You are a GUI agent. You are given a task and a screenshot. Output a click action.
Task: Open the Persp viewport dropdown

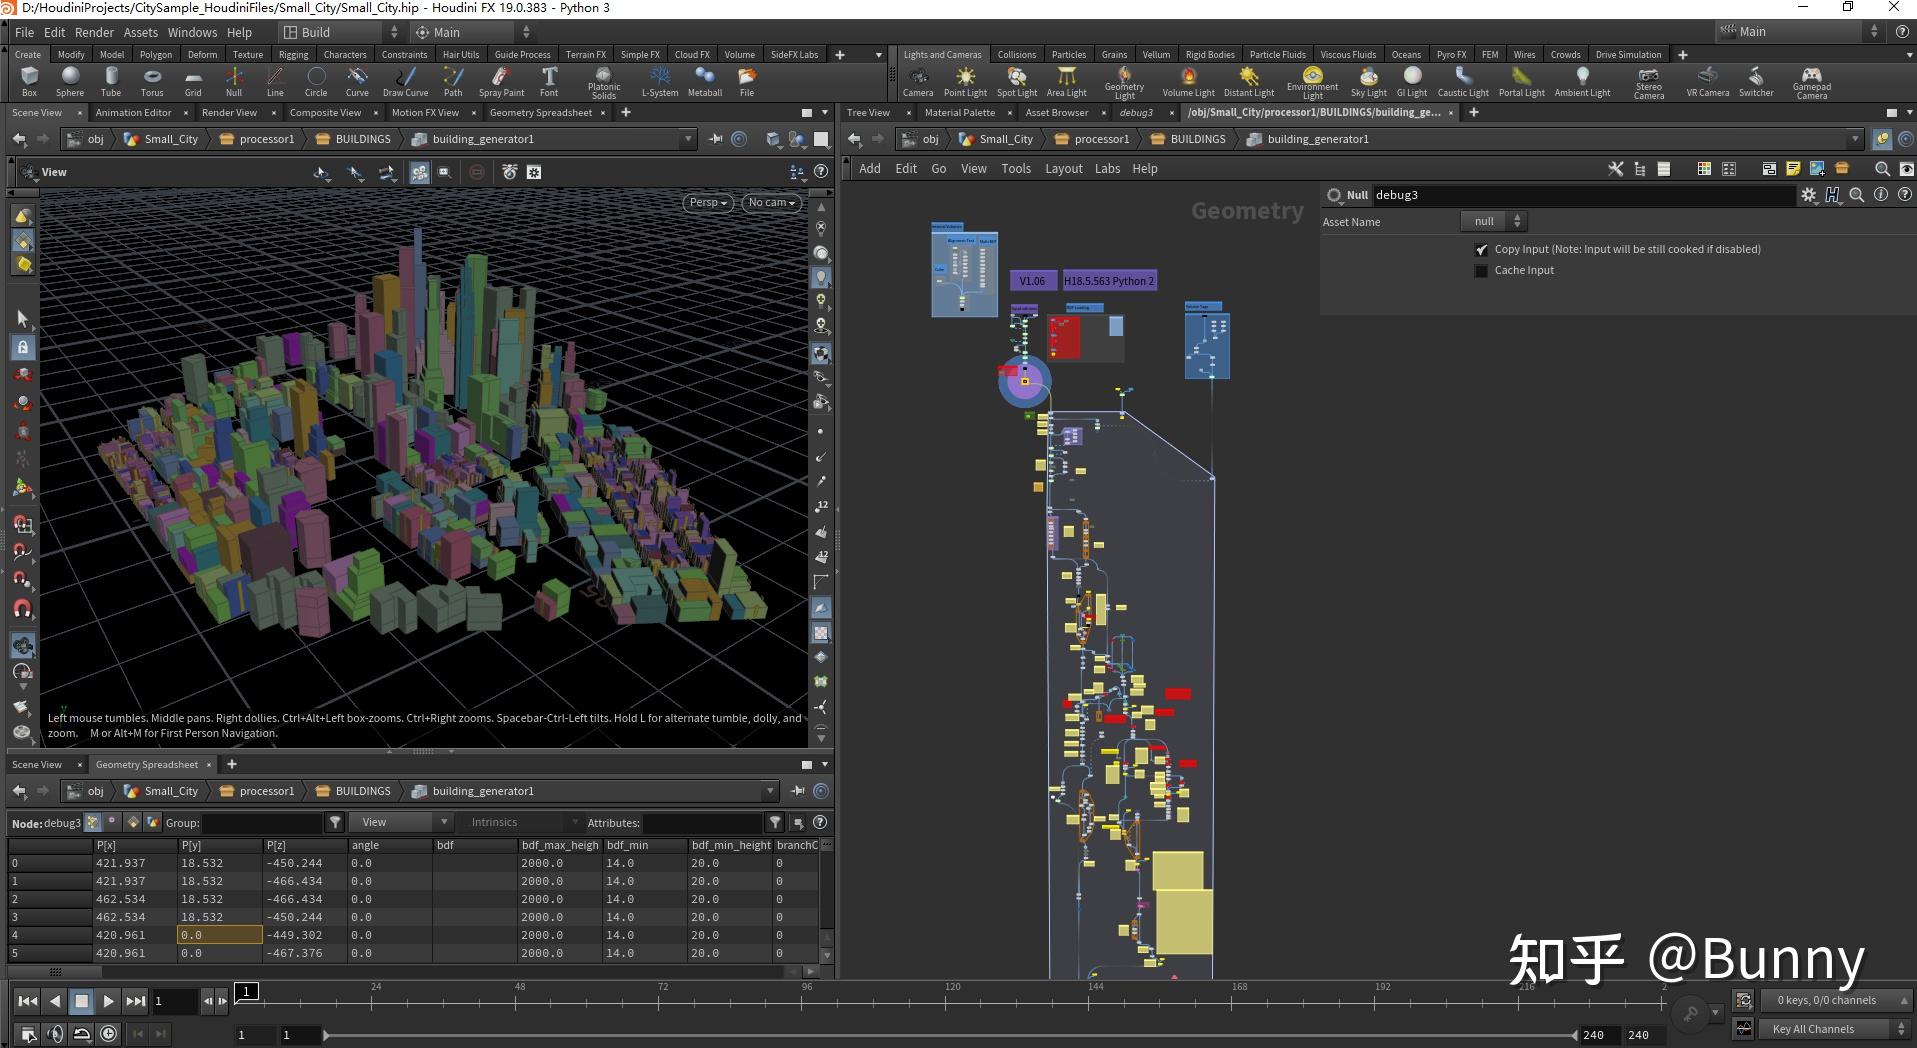pos(707,203)
